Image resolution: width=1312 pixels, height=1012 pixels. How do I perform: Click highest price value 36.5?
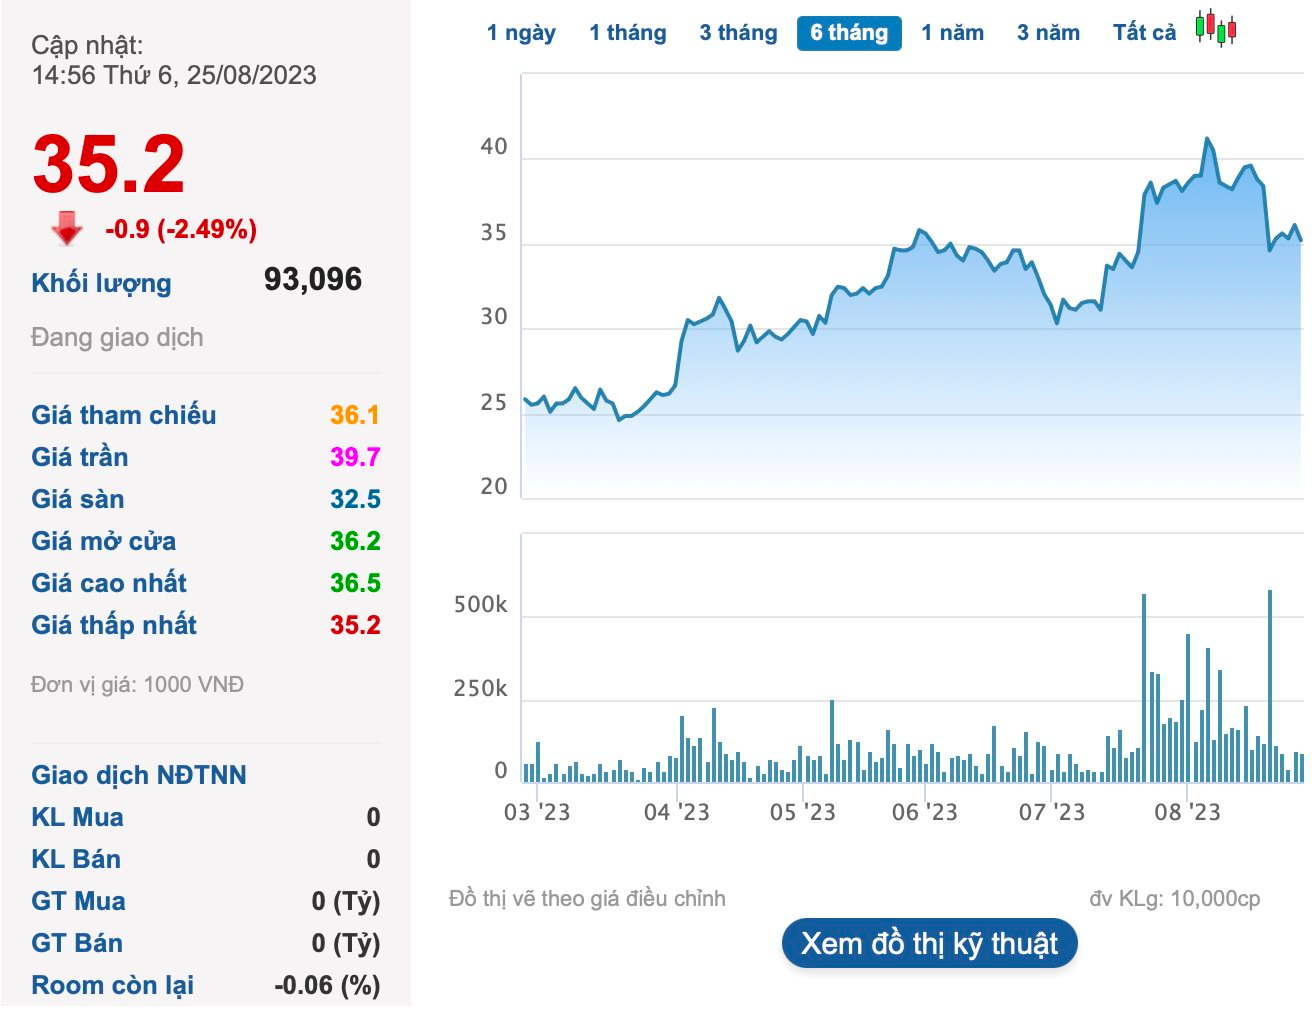click(355, 583)
